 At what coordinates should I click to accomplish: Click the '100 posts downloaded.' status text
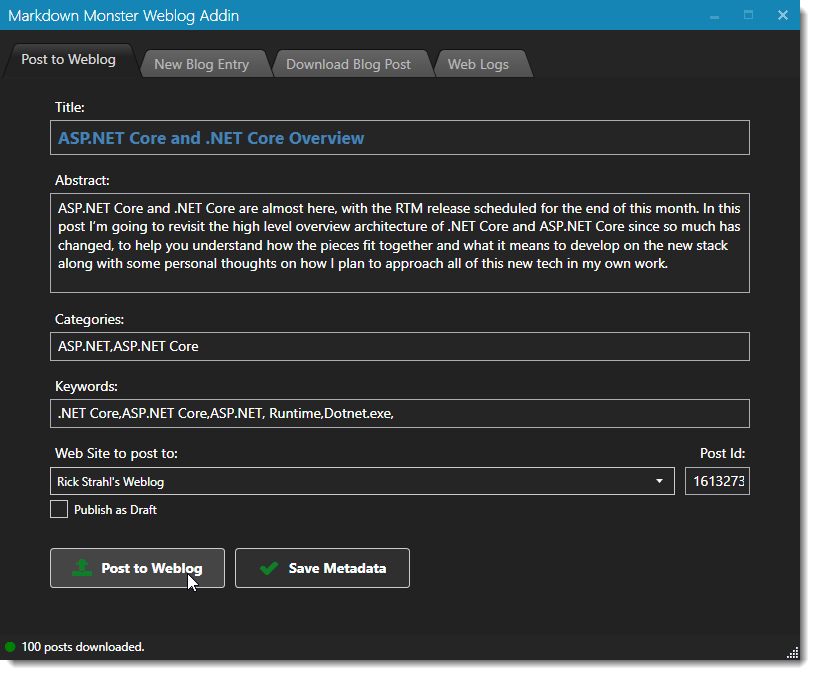coord(83,647)
